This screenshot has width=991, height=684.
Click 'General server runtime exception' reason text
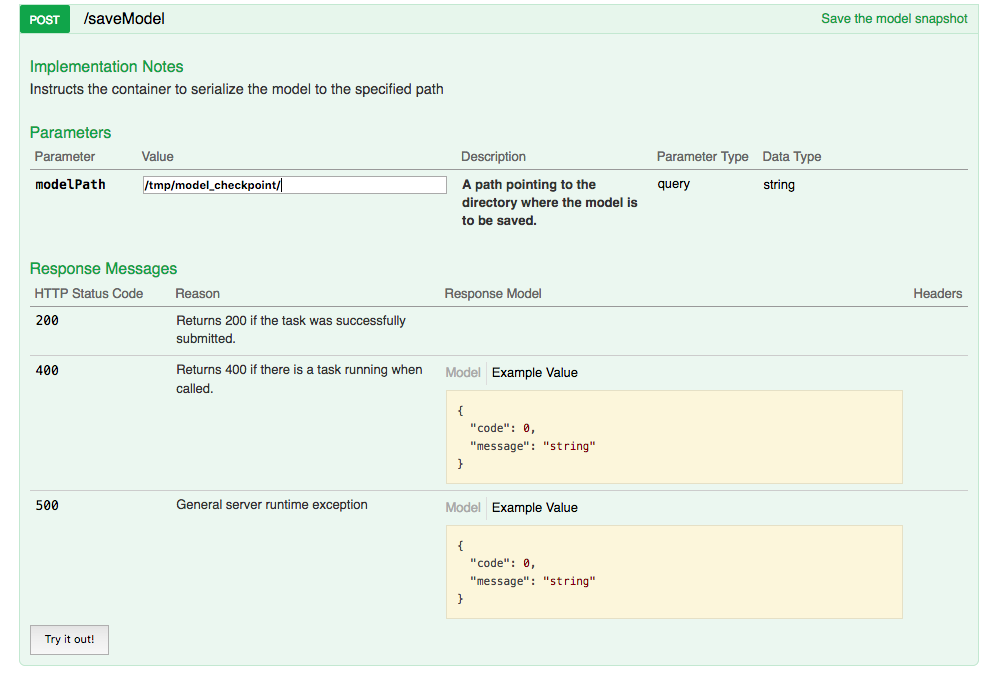point(272,504)
